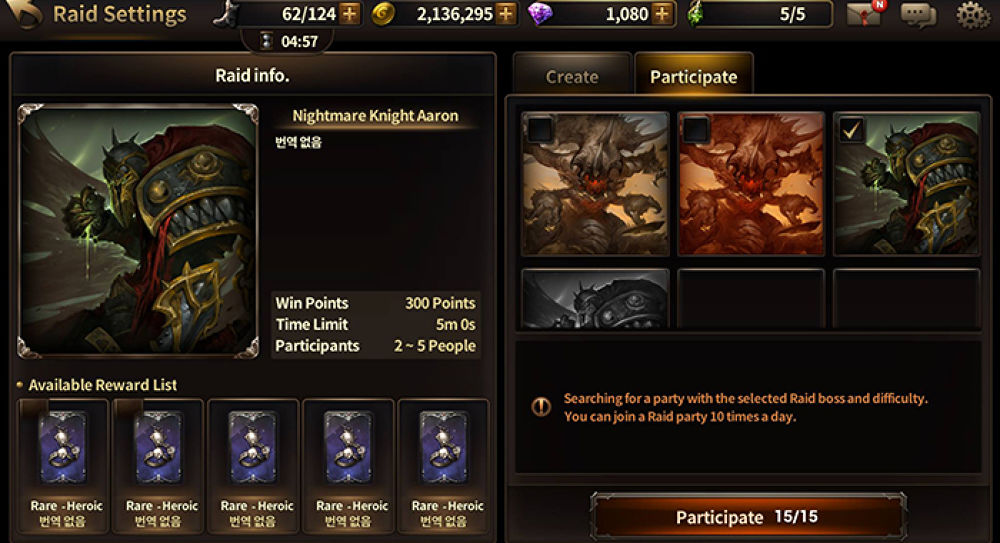Open the mailbox with new notification

click(x=864, y=14)
